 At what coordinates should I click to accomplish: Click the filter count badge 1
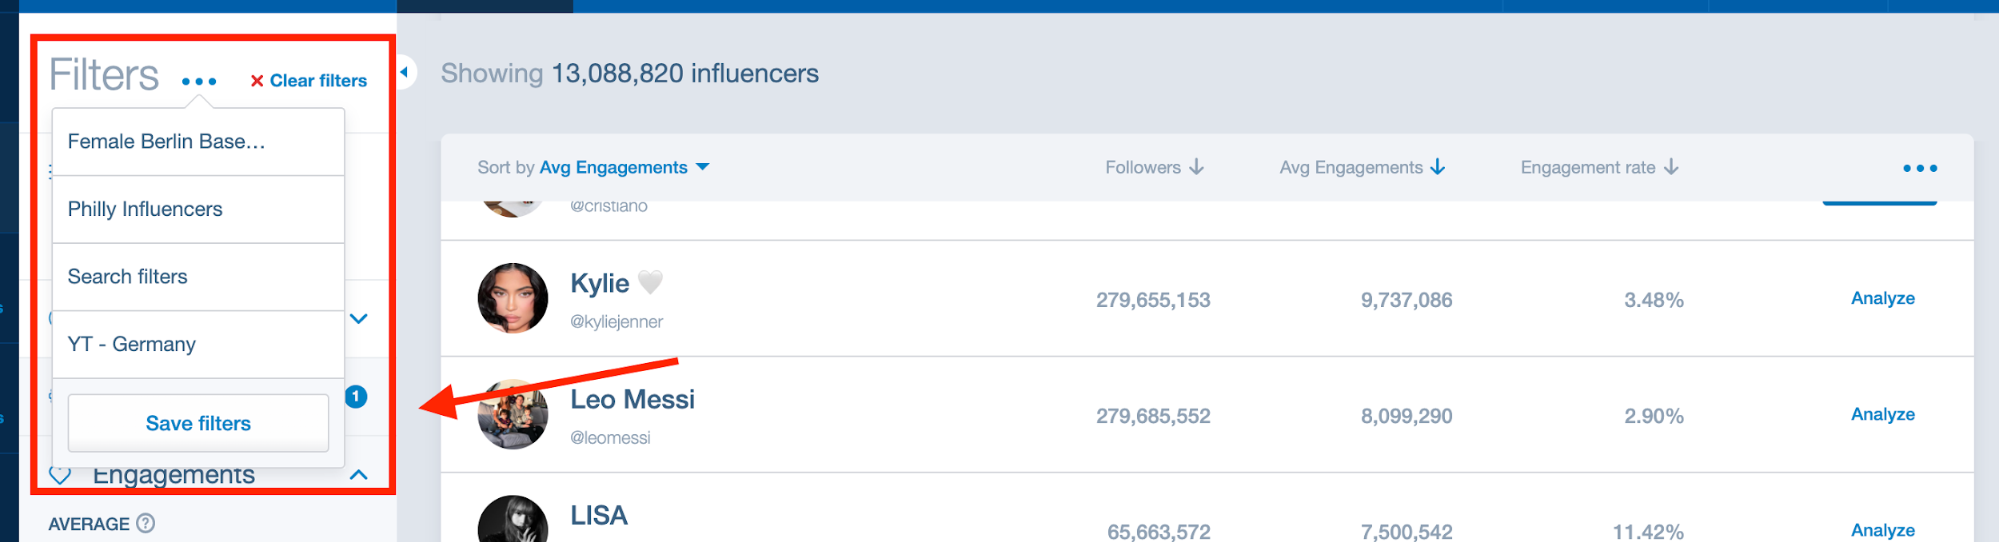356,397
